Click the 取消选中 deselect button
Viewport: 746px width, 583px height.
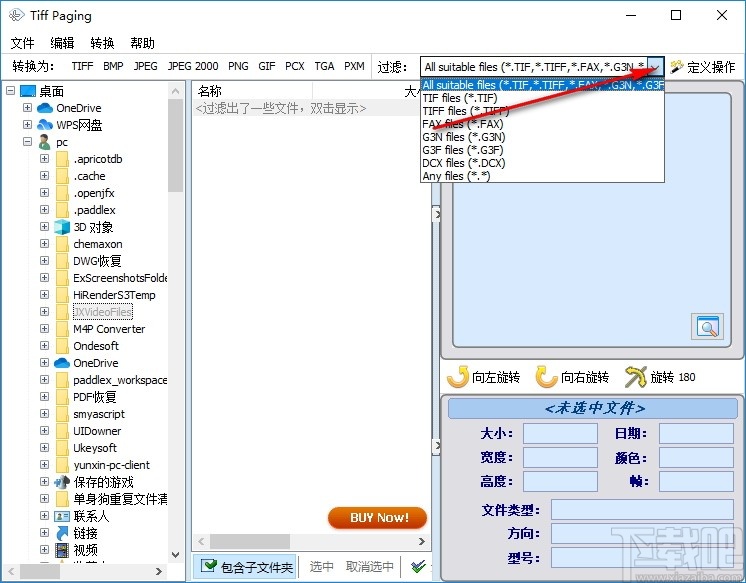pos(370,566)
